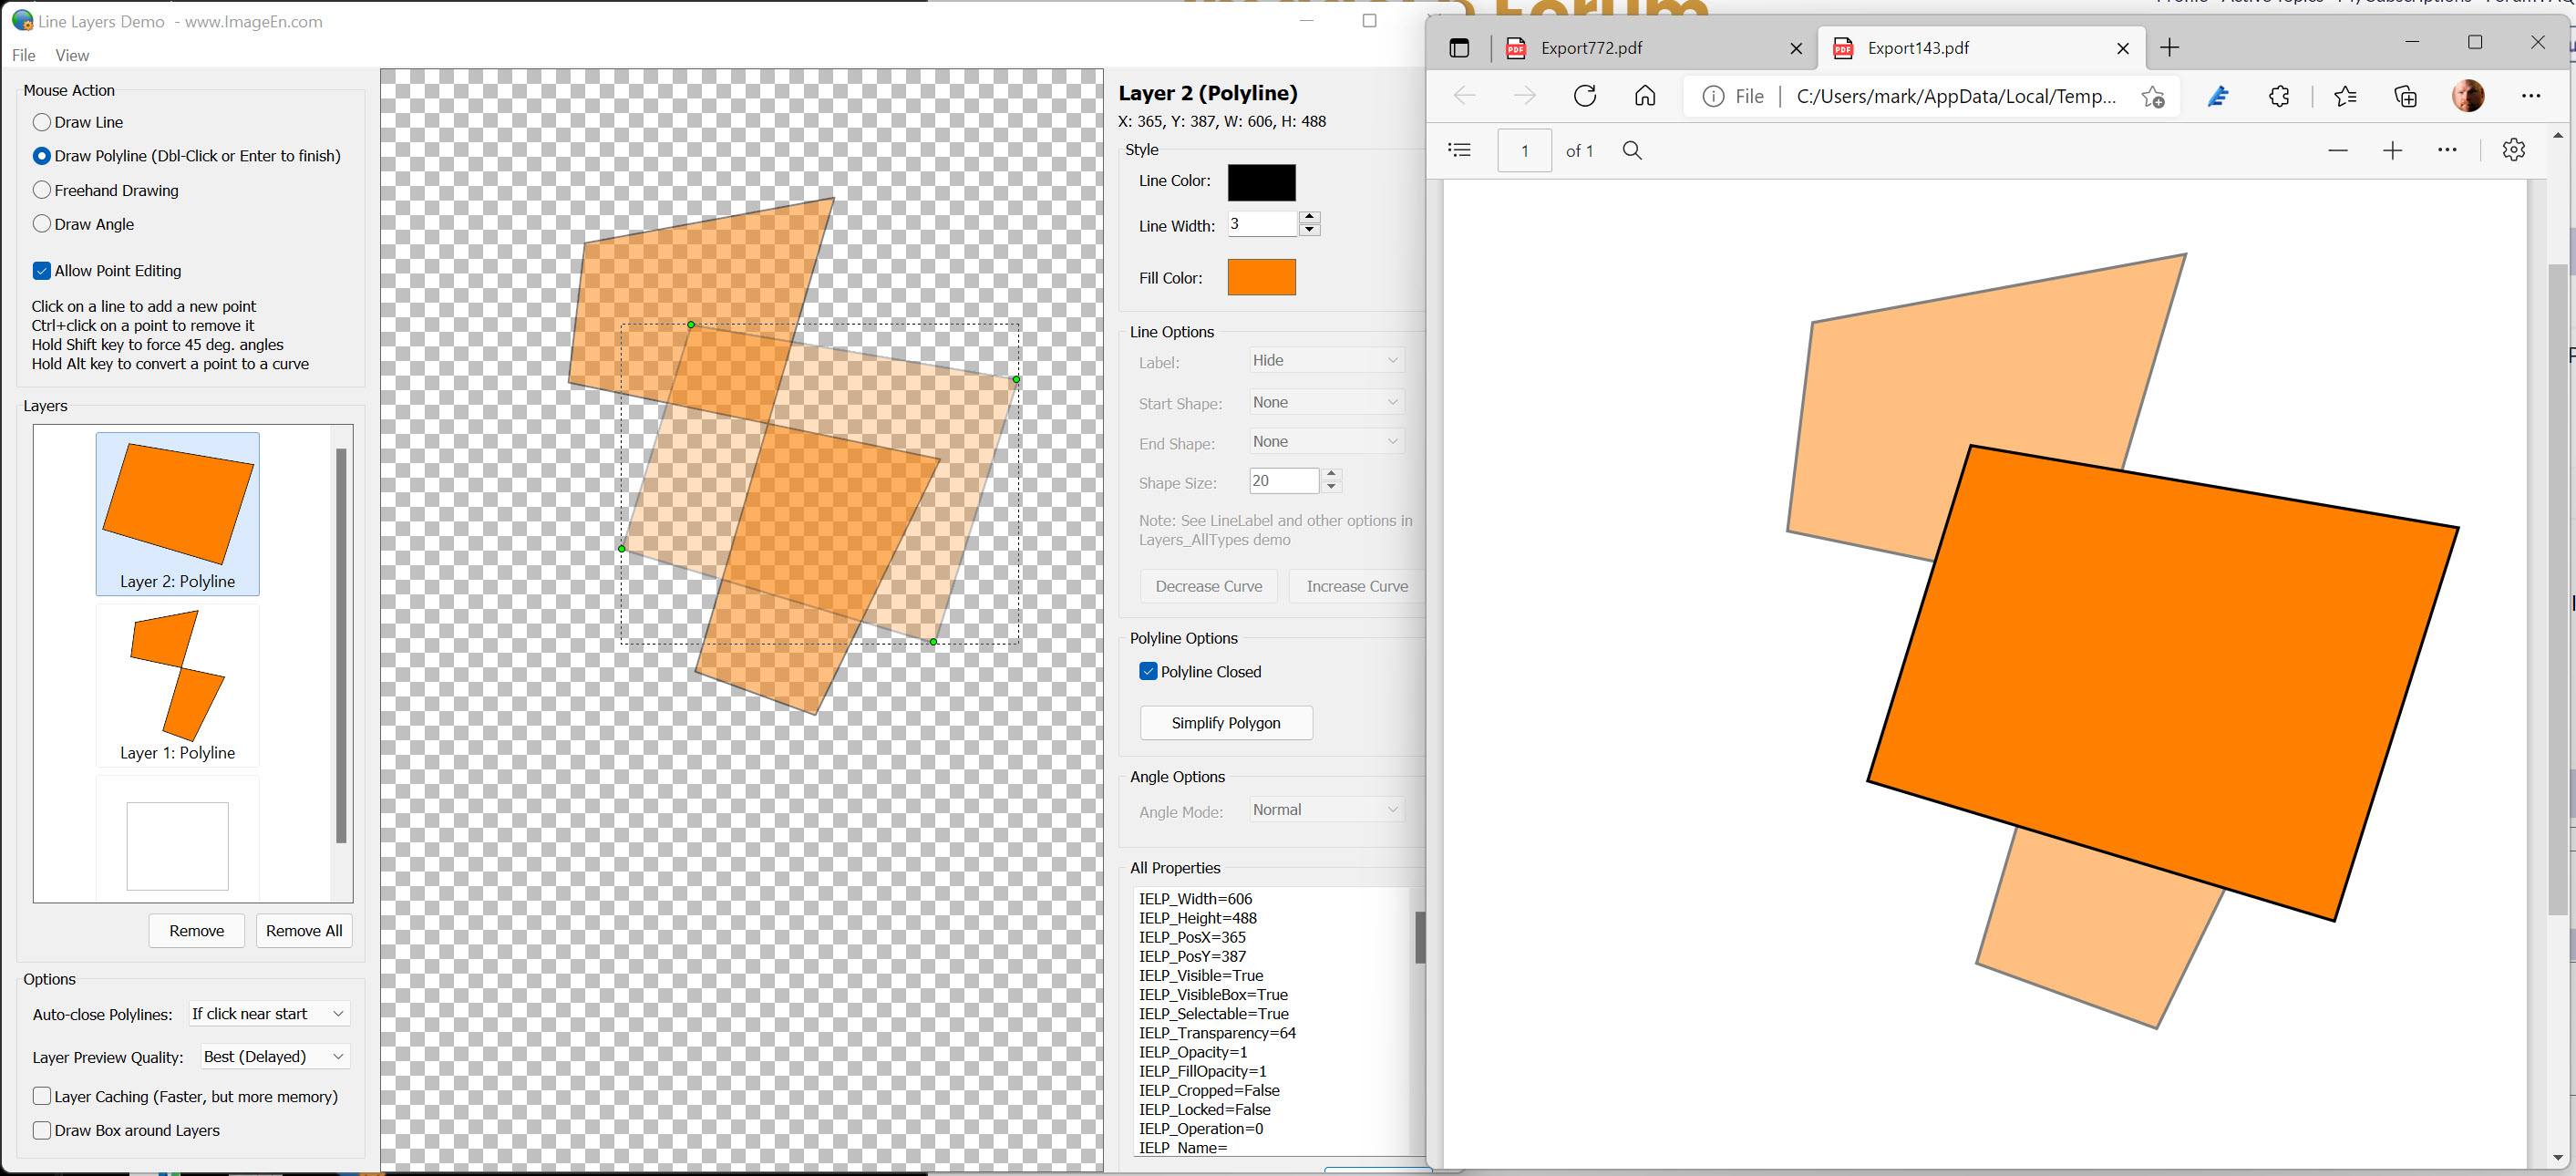Viewport: 2576px width, 1176px height.
Task: Click the orange Fill Color swatch
Action: (x=1262, y=277)
